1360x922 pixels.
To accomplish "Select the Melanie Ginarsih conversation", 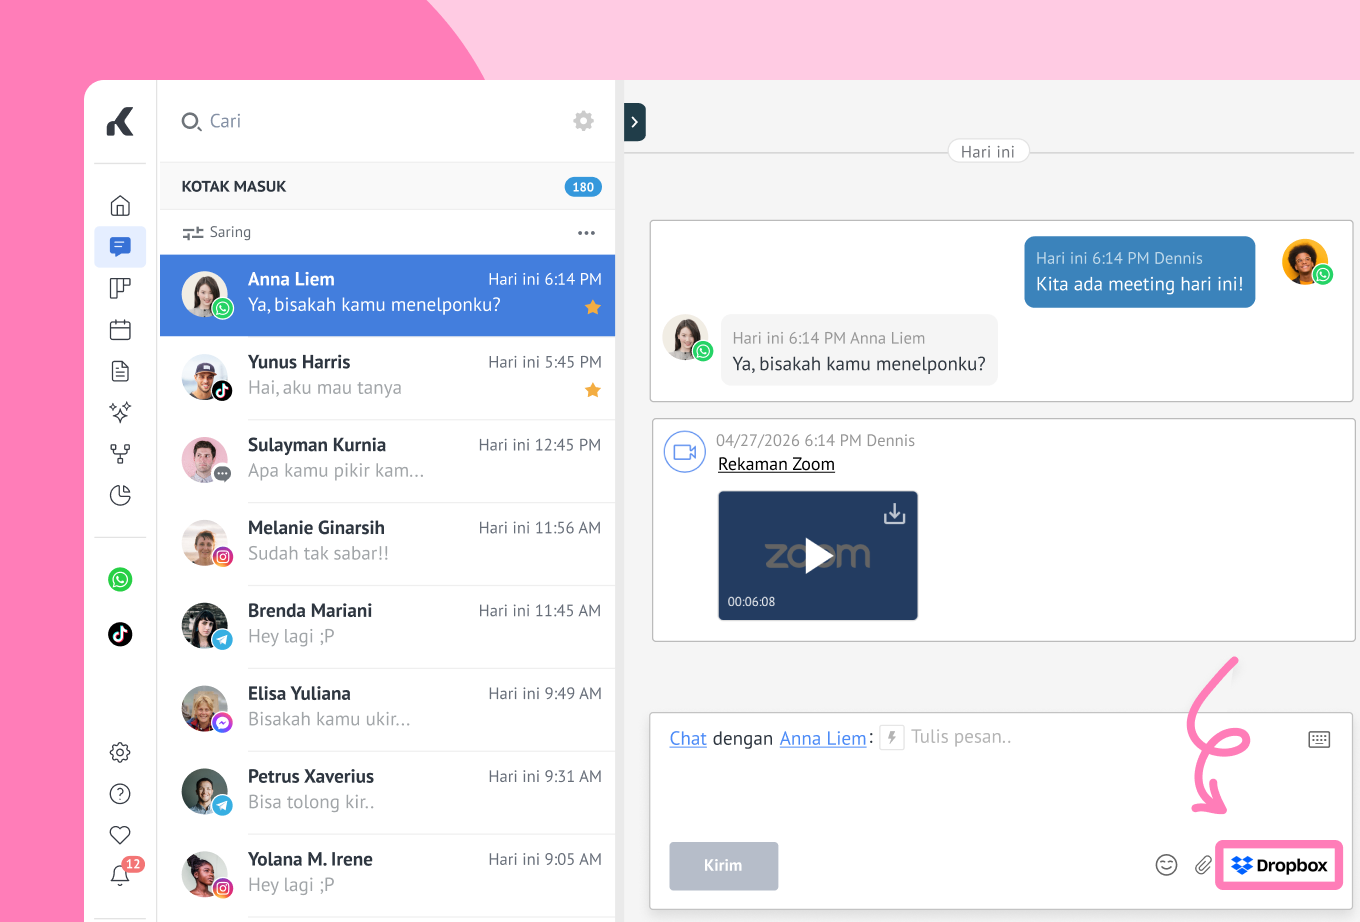I will (387, 541).
